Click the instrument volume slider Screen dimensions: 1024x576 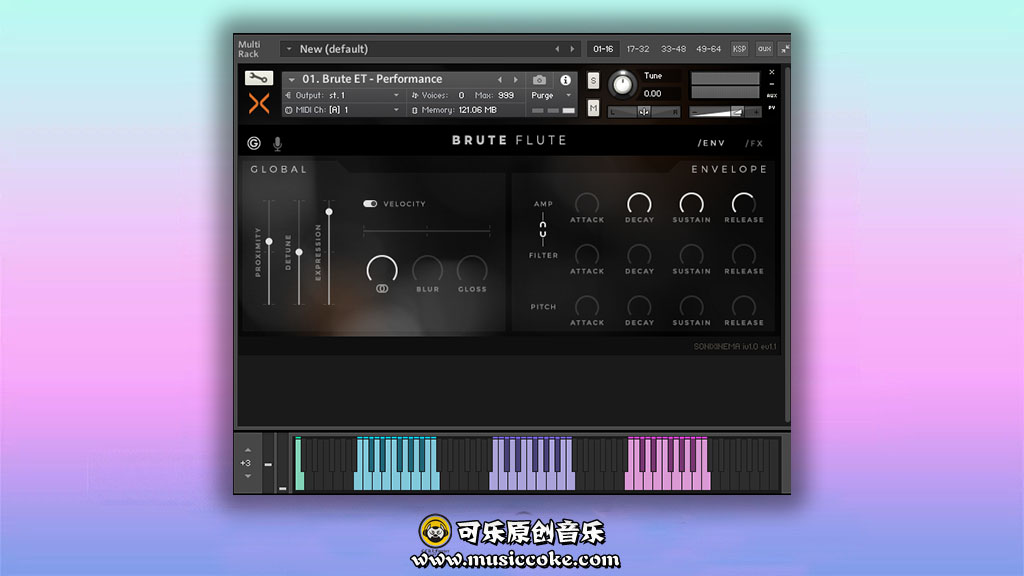click(725, 112)
